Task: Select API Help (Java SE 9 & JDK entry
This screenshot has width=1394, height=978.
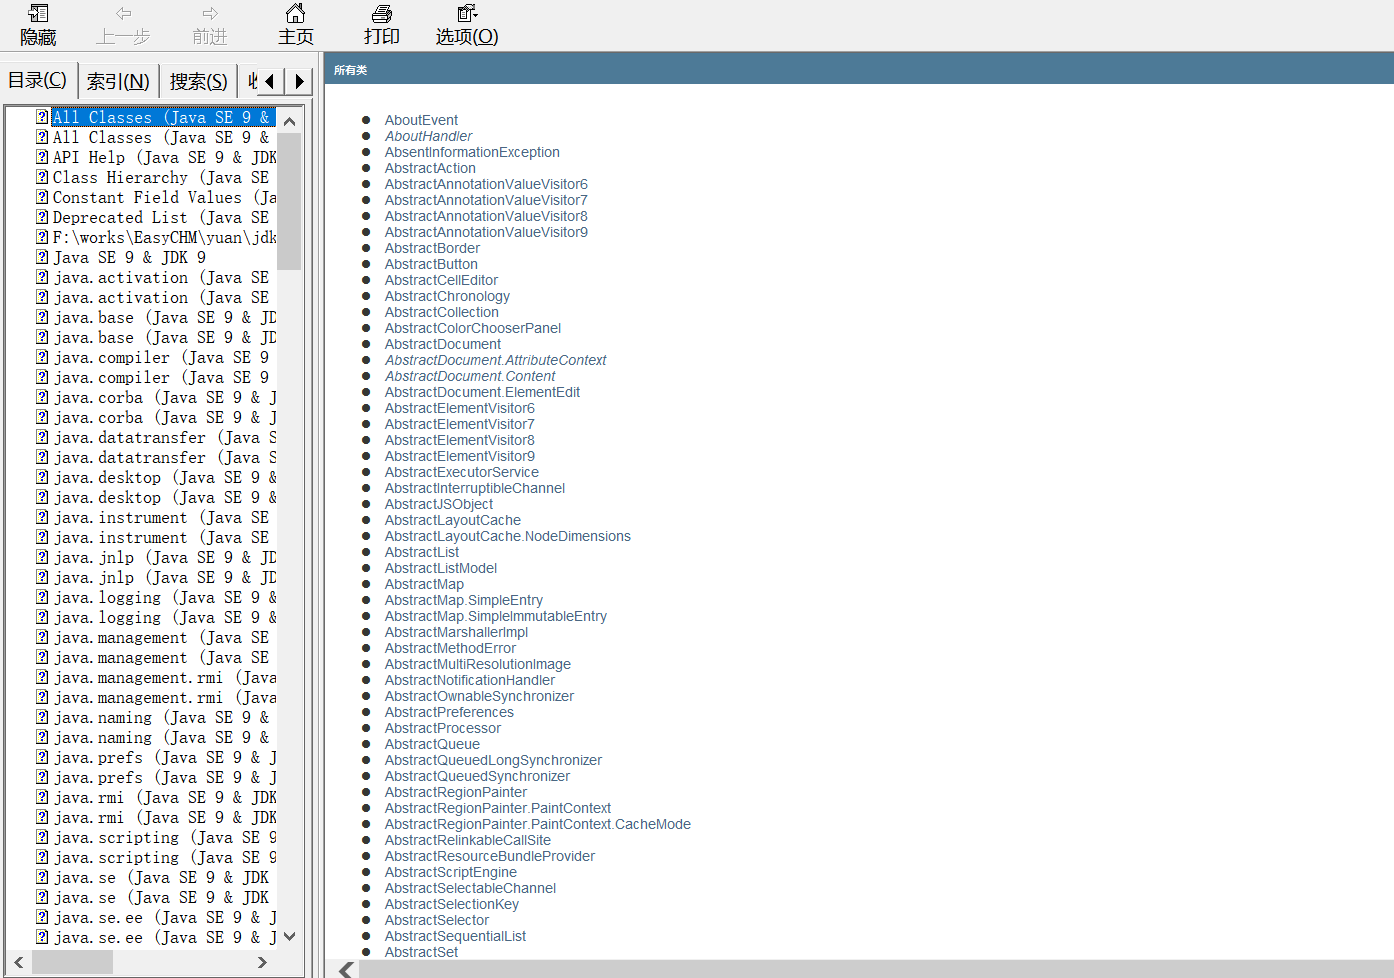Action: coord(164,157)
